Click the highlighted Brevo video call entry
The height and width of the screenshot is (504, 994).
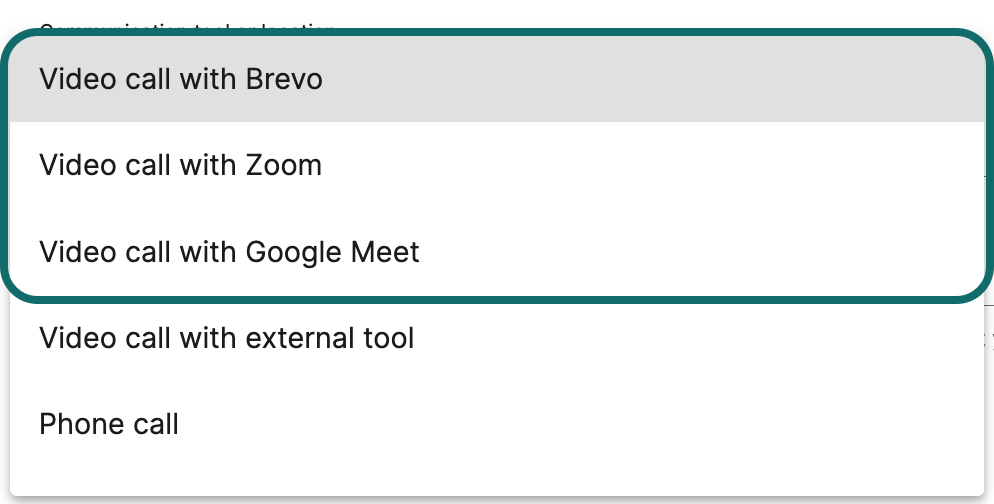(180, 79)
